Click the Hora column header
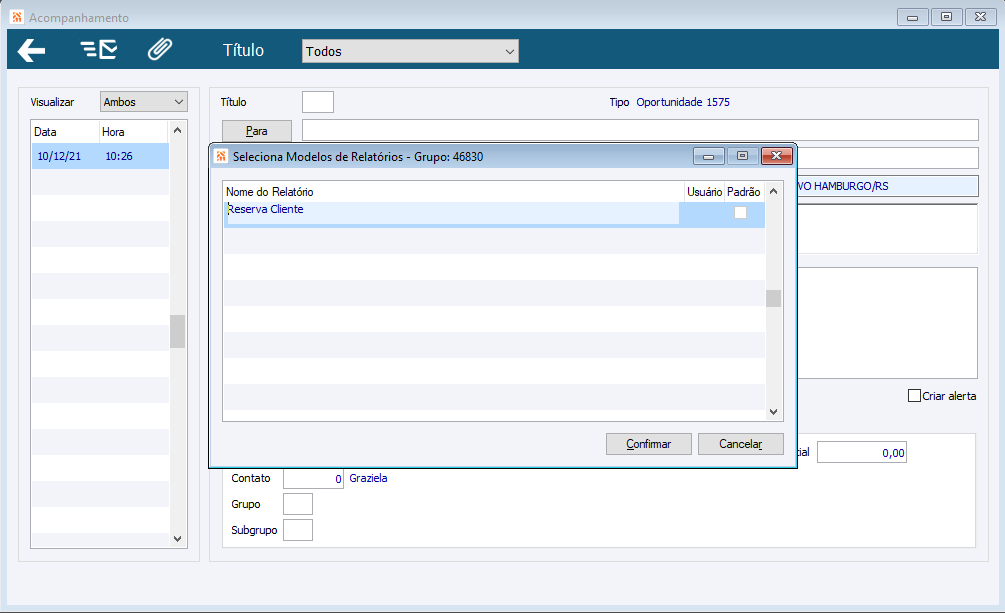The image size is (1005, 613). click(133, 131)
